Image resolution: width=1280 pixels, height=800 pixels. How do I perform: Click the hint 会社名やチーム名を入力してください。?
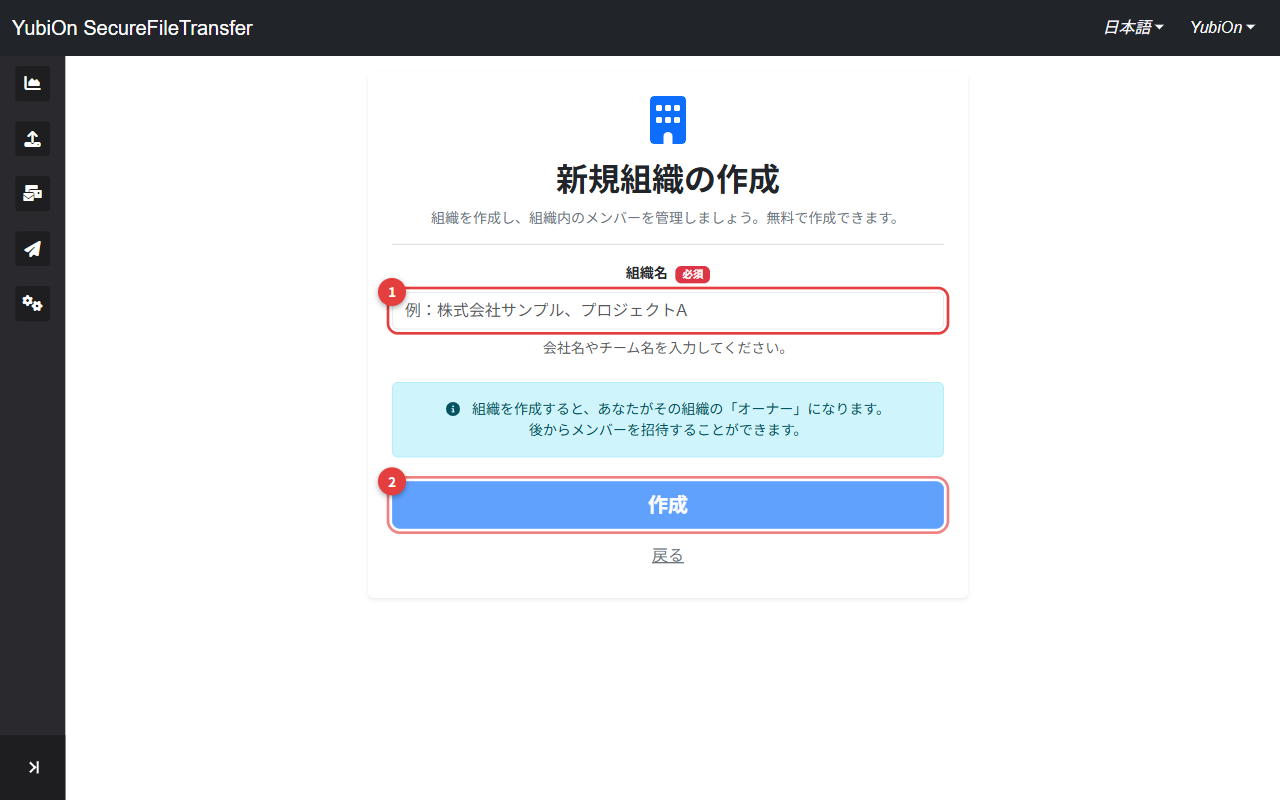point(668,349)
